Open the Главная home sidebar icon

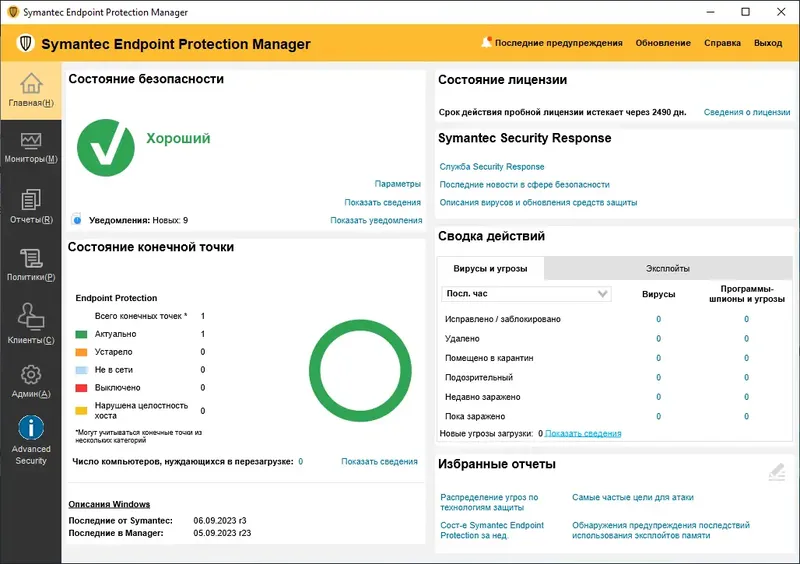31,83
